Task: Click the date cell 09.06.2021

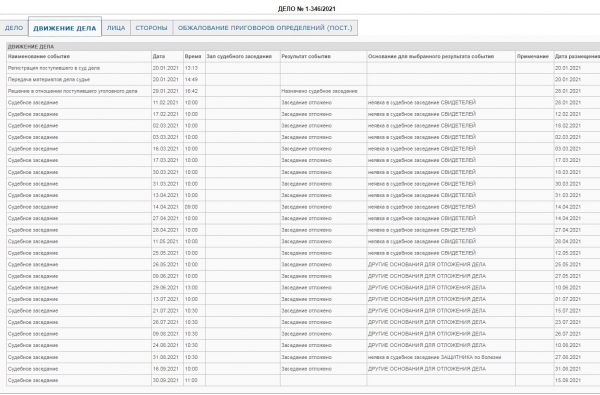Action: coord(166,276)
